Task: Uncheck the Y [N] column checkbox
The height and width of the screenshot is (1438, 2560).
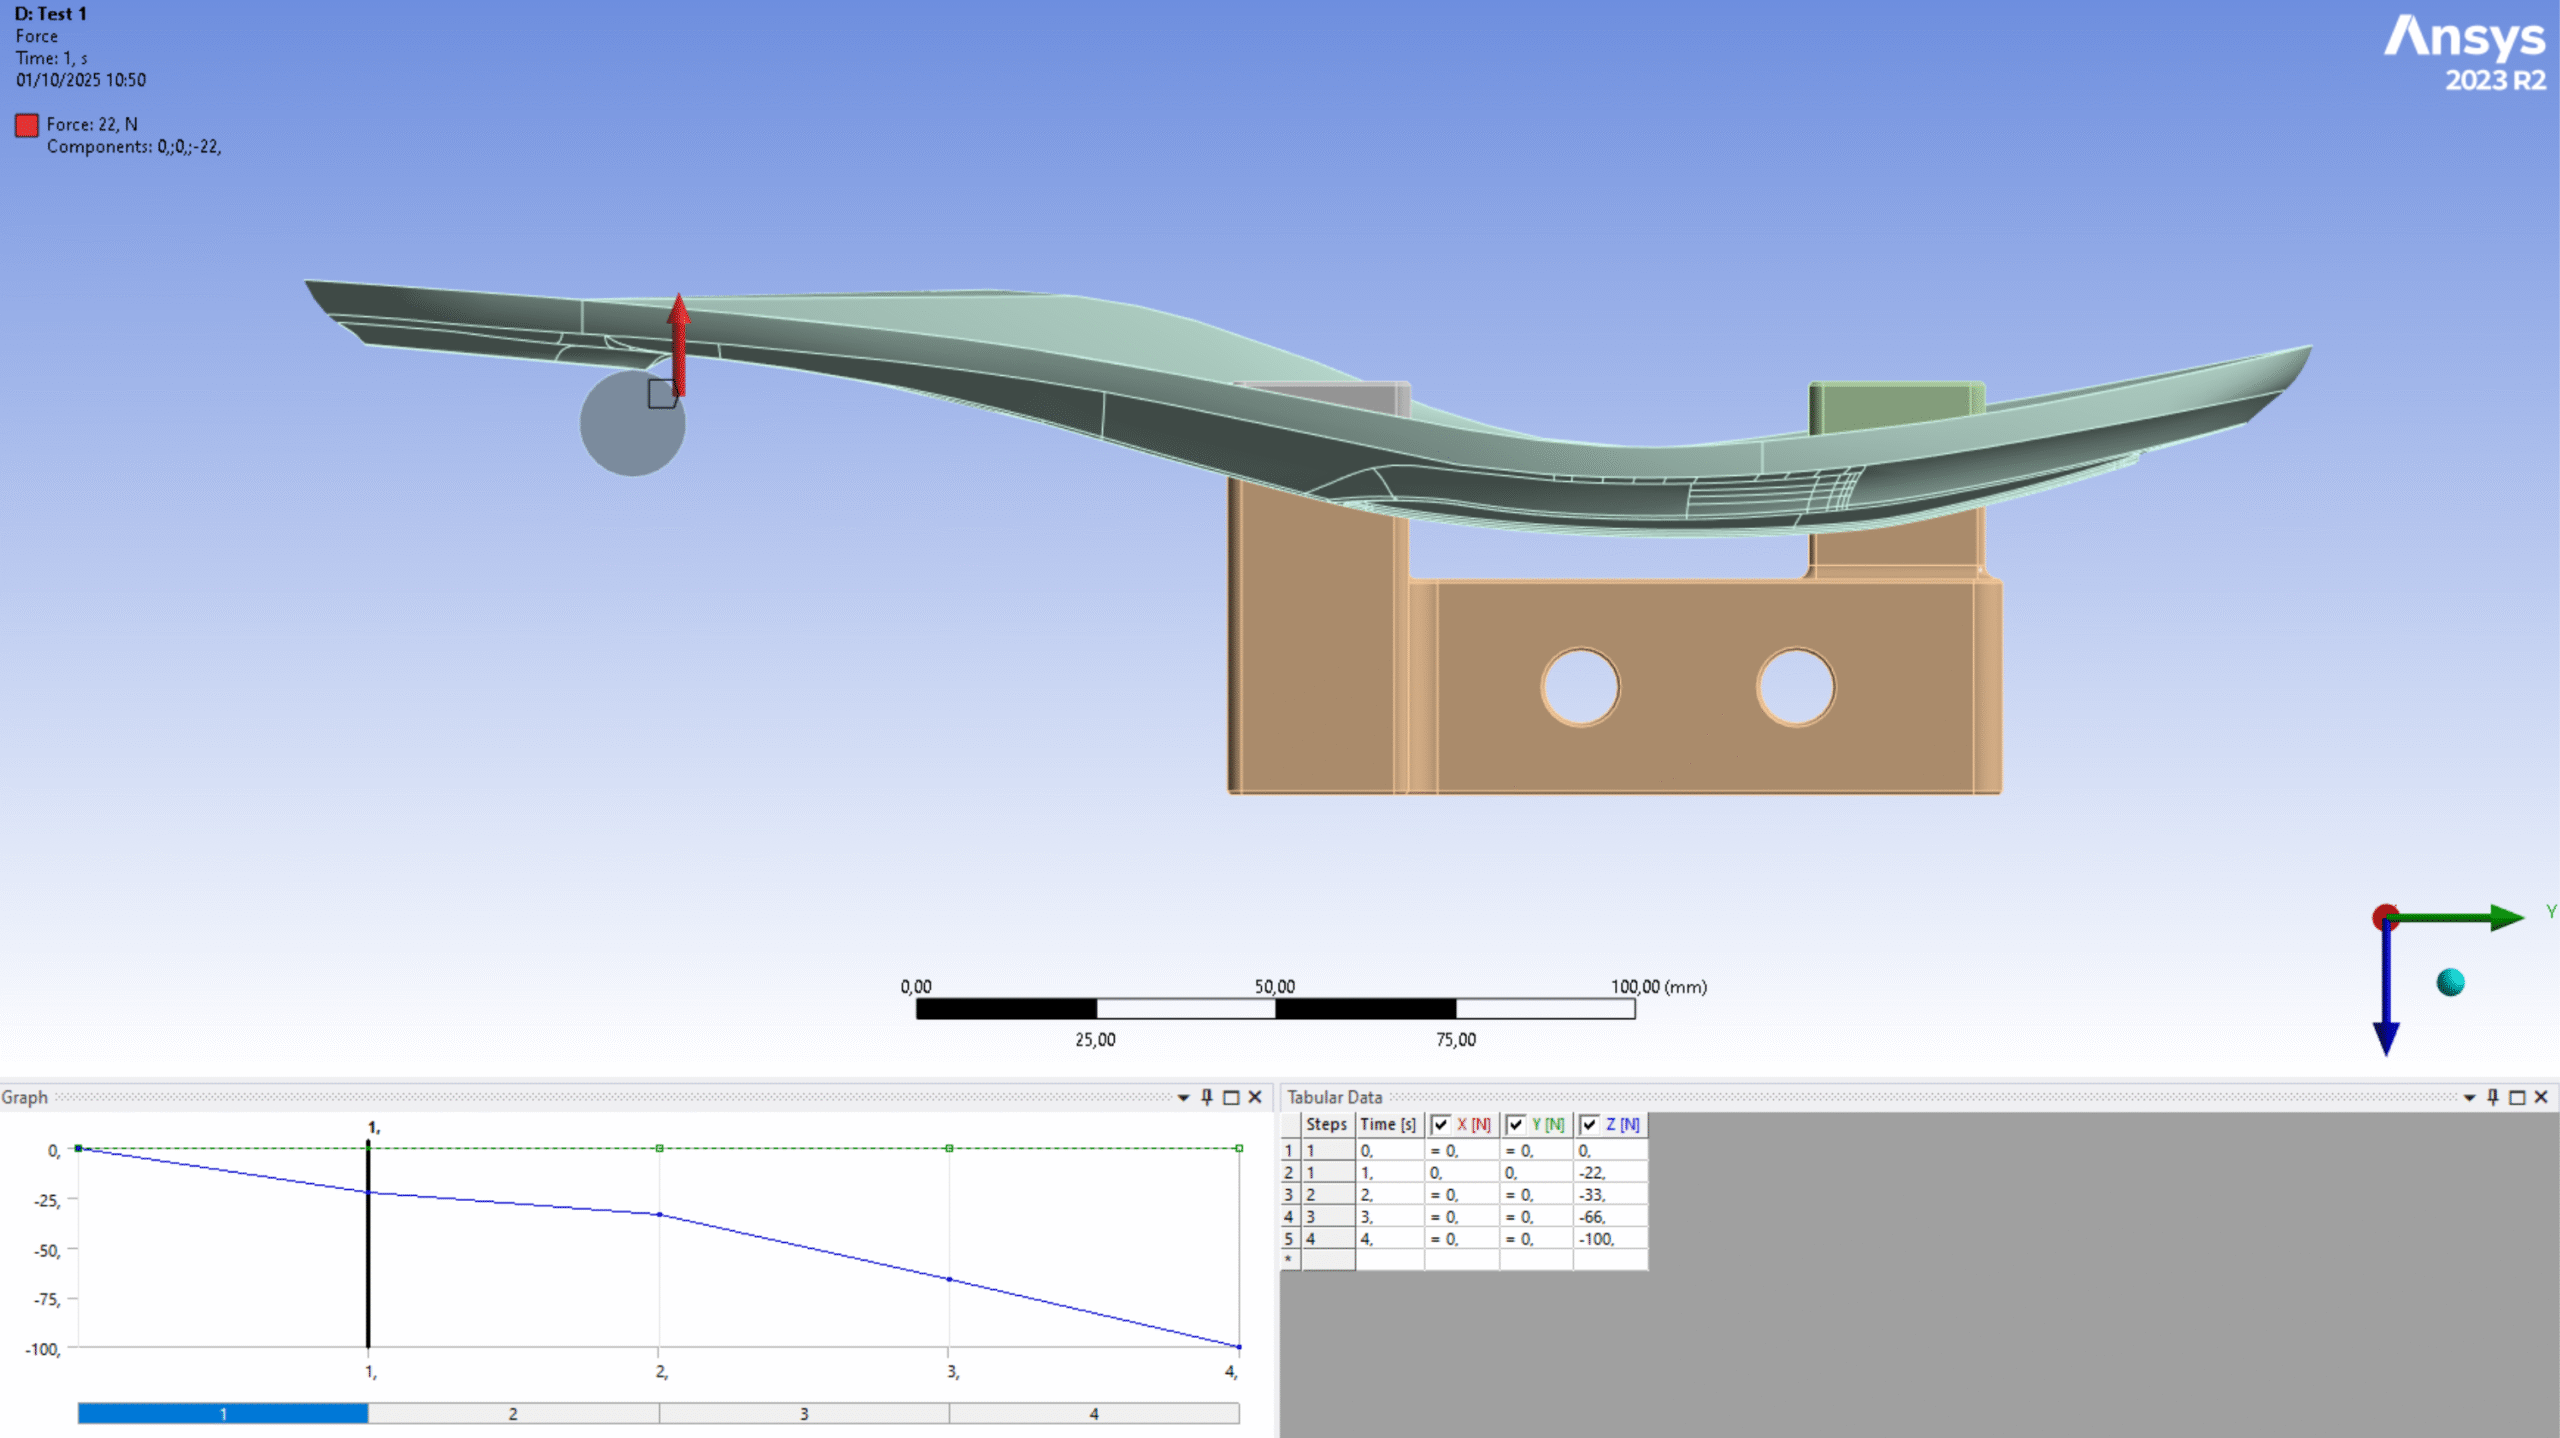Action: coord(1516,1124)
